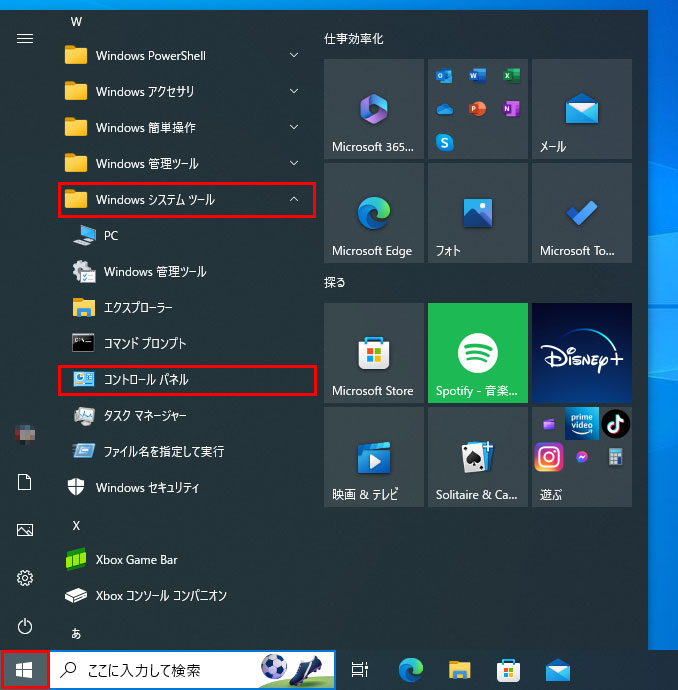Click the OneNote icon in Office tile
The height and width of the screenshot is (690, 678).
511,109
